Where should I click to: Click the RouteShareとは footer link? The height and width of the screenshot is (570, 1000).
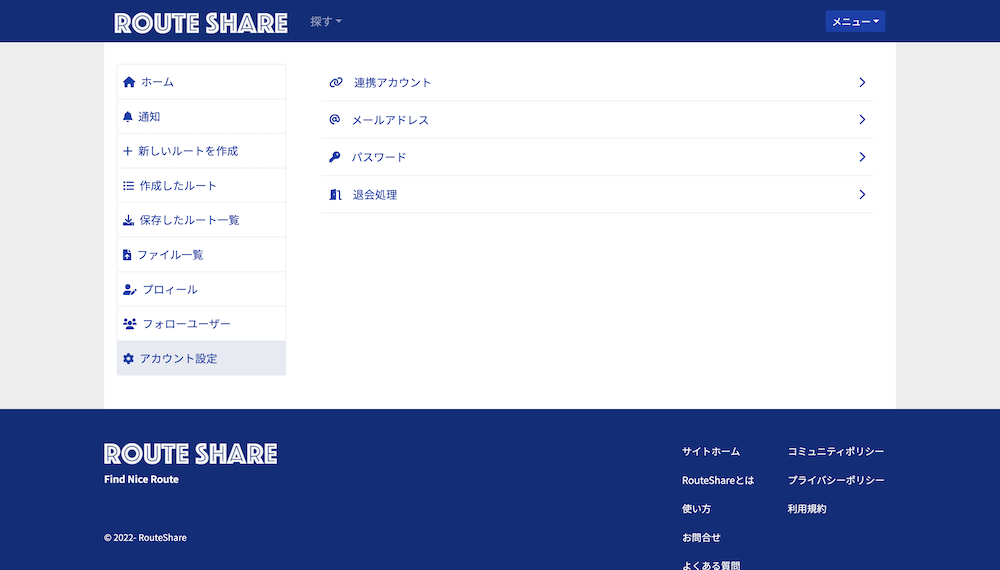point(718,480)
